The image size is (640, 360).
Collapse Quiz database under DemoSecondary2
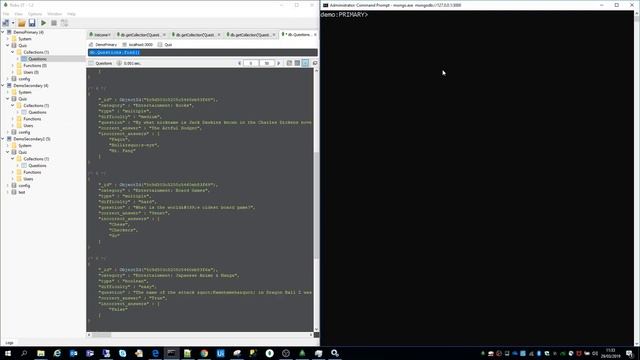tap(8, 152)
